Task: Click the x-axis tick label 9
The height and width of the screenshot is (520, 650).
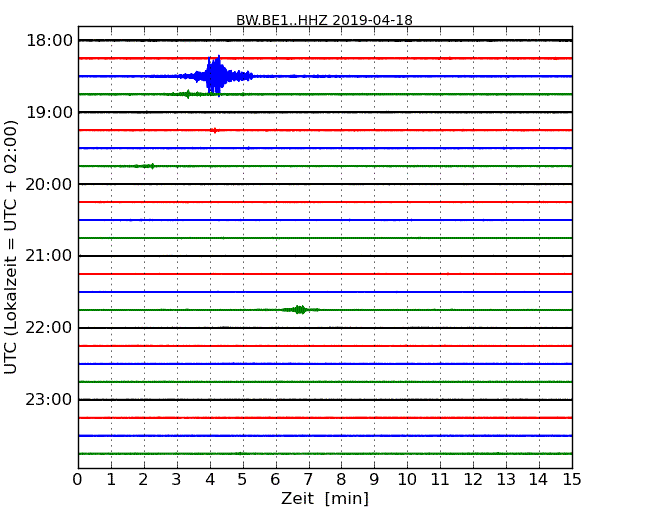Action: (x=374, y=479)
